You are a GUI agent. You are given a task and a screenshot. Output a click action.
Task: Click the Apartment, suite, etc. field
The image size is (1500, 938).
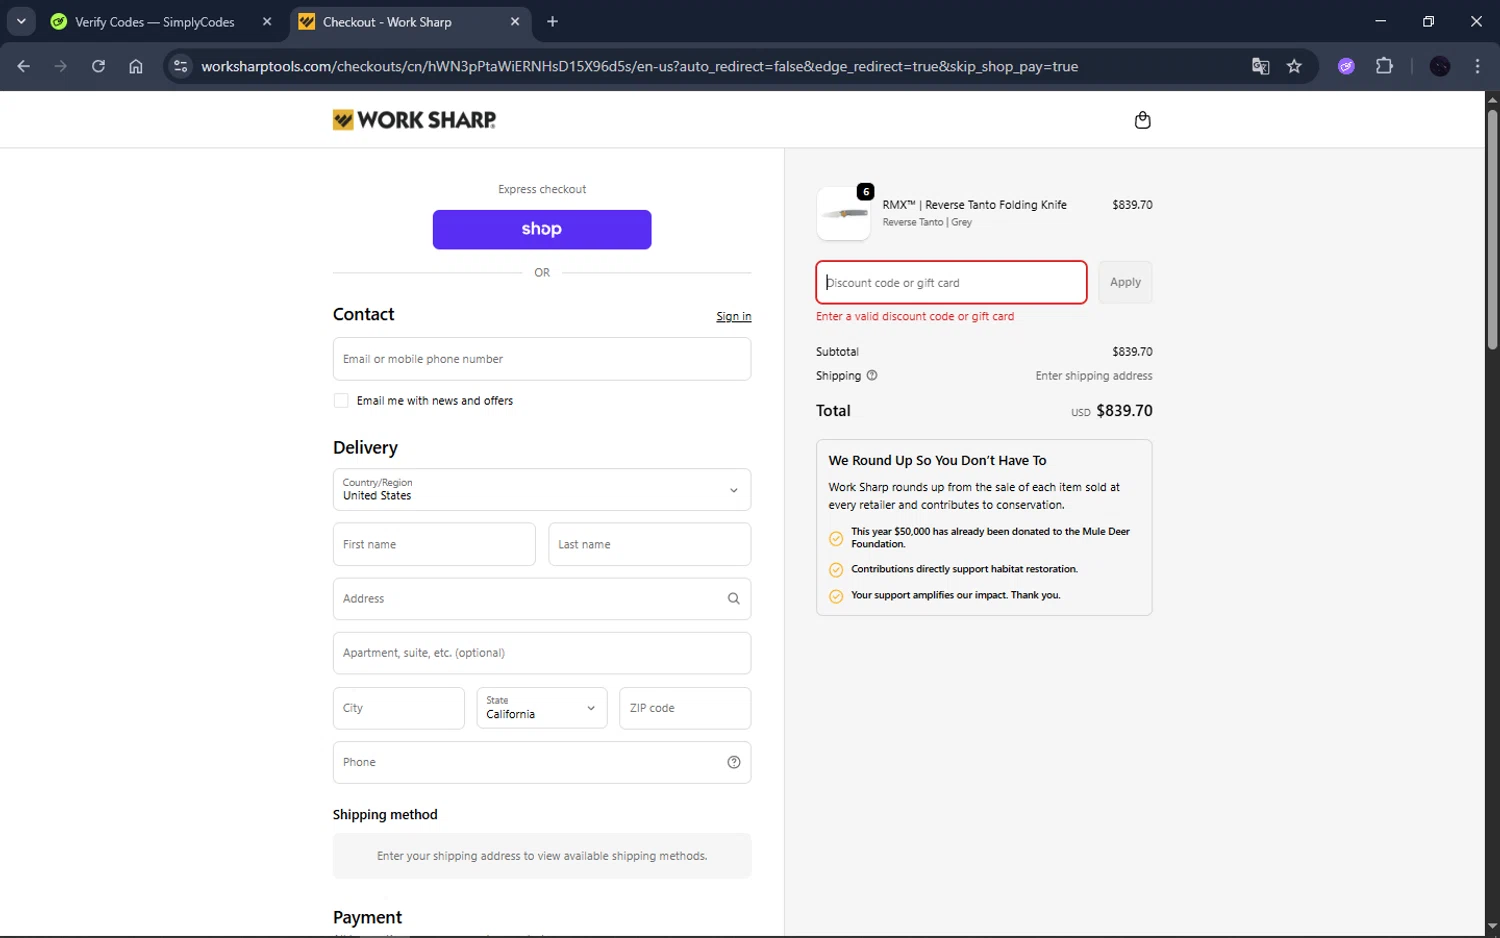542,653
